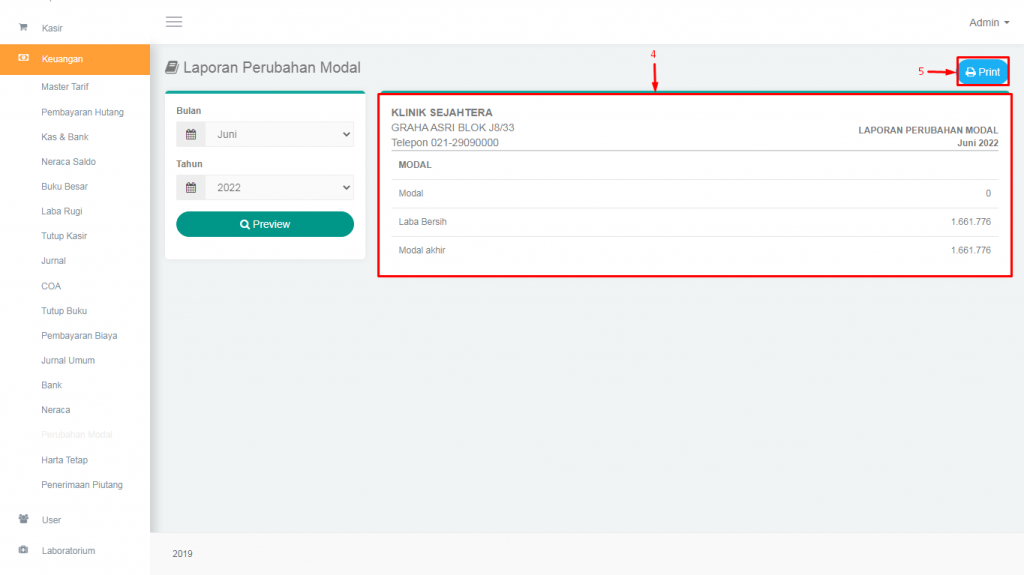This screenshot has width=1024, height=575.
Task: Select Jurnal Umum from sidebar
Action: (68, 360)
